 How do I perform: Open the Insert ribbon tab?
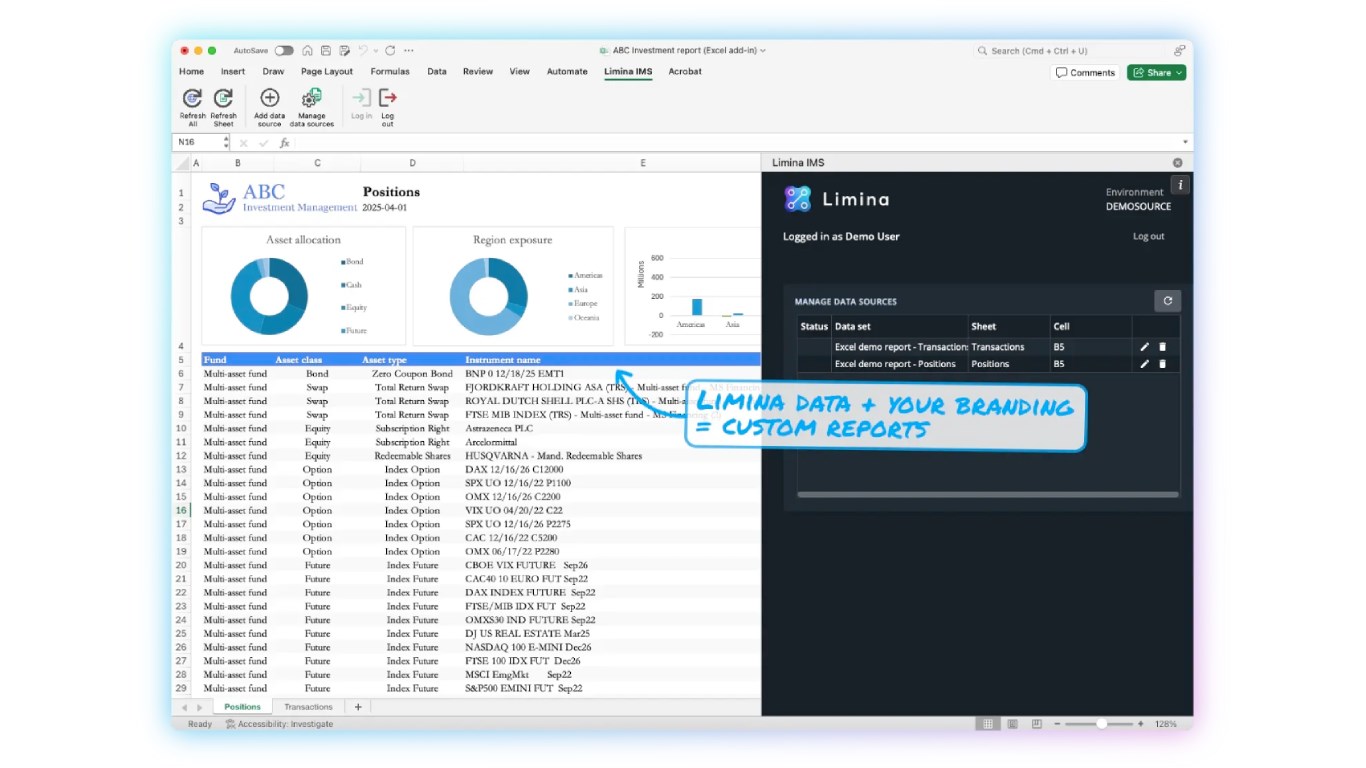coord(233,72)
